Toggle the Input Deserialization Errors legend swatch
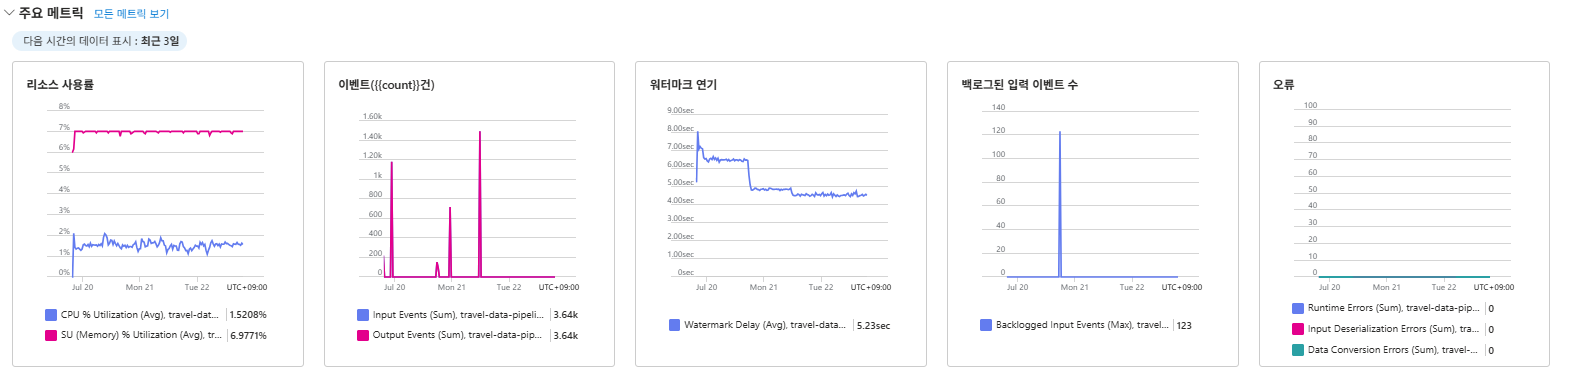The width and height of the screenshot is (1573, 375). pyautogui.click(x=1298, y=329)
